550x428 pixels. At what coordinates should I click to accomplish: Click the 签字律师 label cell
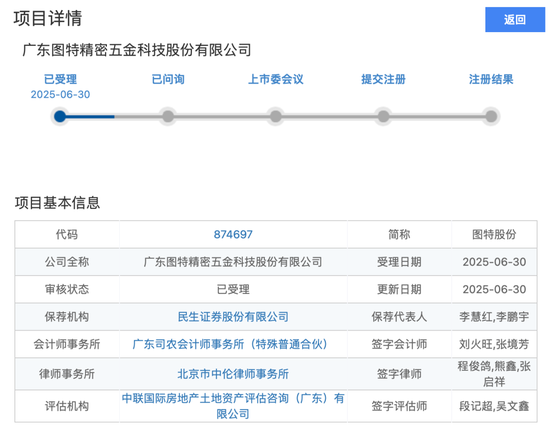(399, 374)
